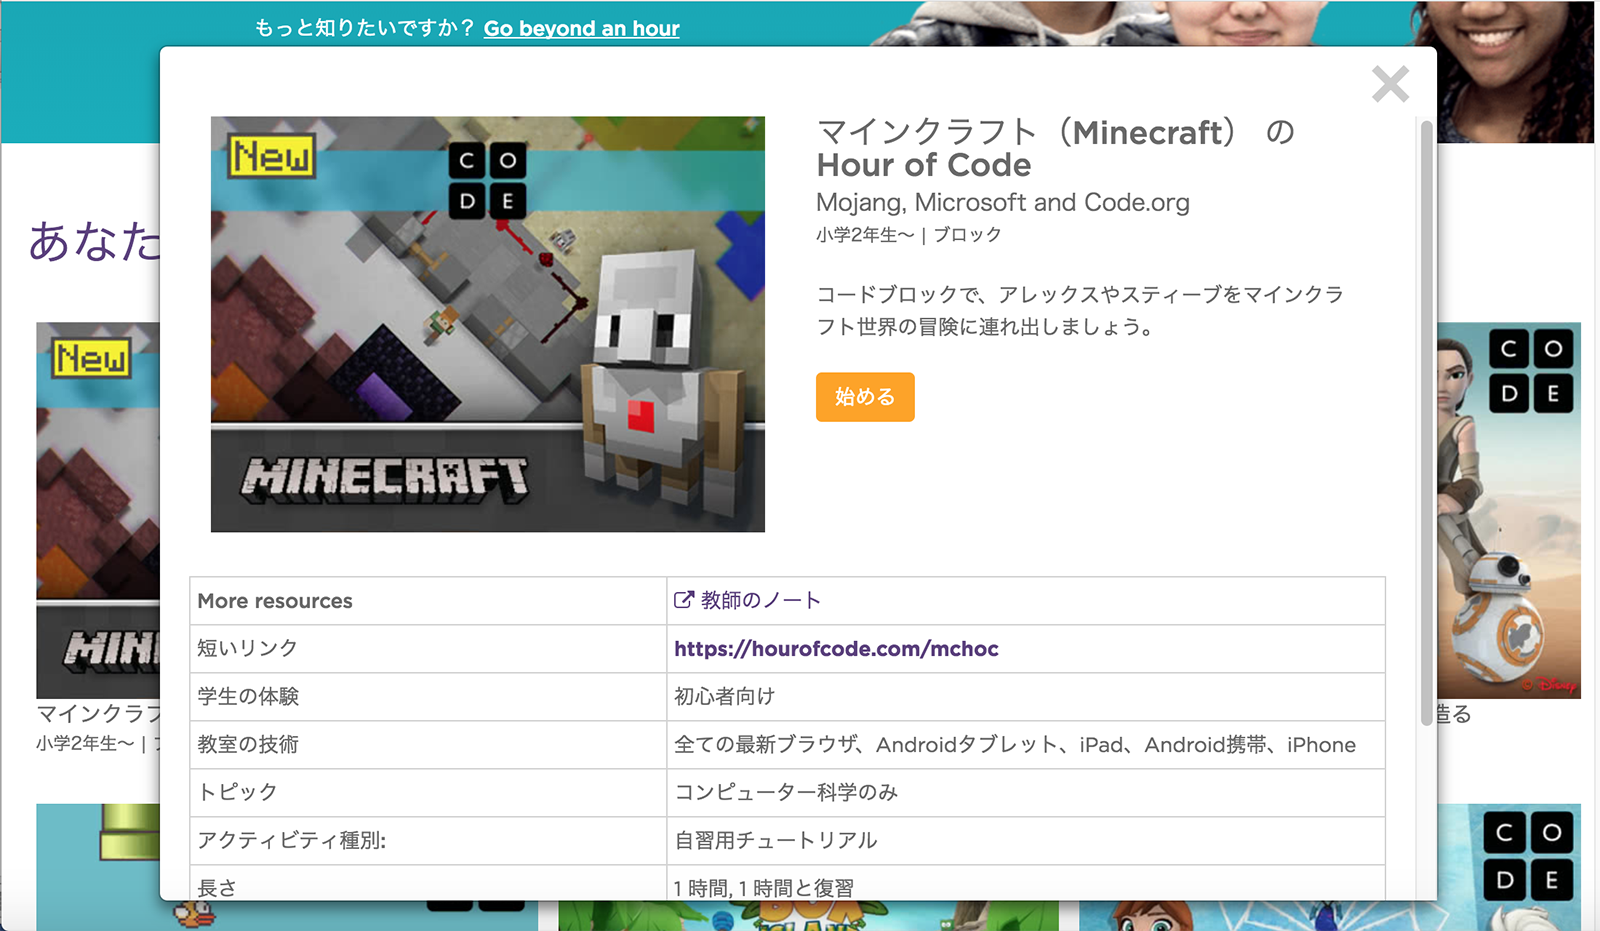Click the New badge on background Minecraft card
This screenshot has height=931, width=1600.
click(x=91, y=359)
